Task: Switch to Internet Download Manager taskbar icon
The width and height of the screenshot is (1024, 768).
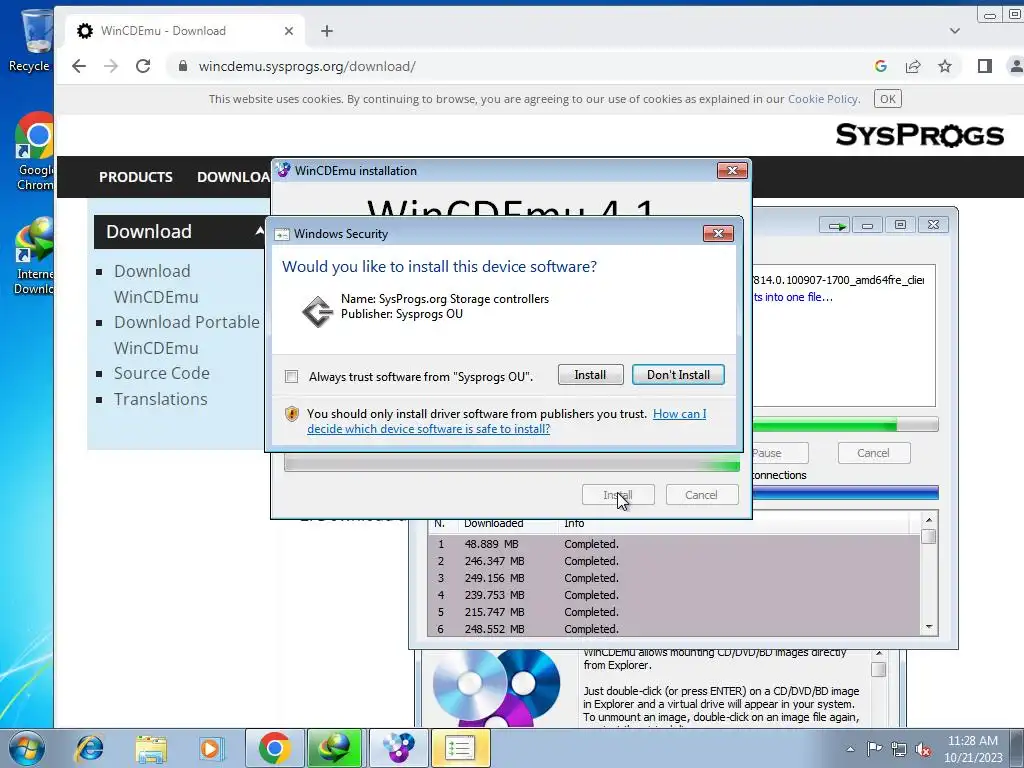Action: tap(336, 748)
